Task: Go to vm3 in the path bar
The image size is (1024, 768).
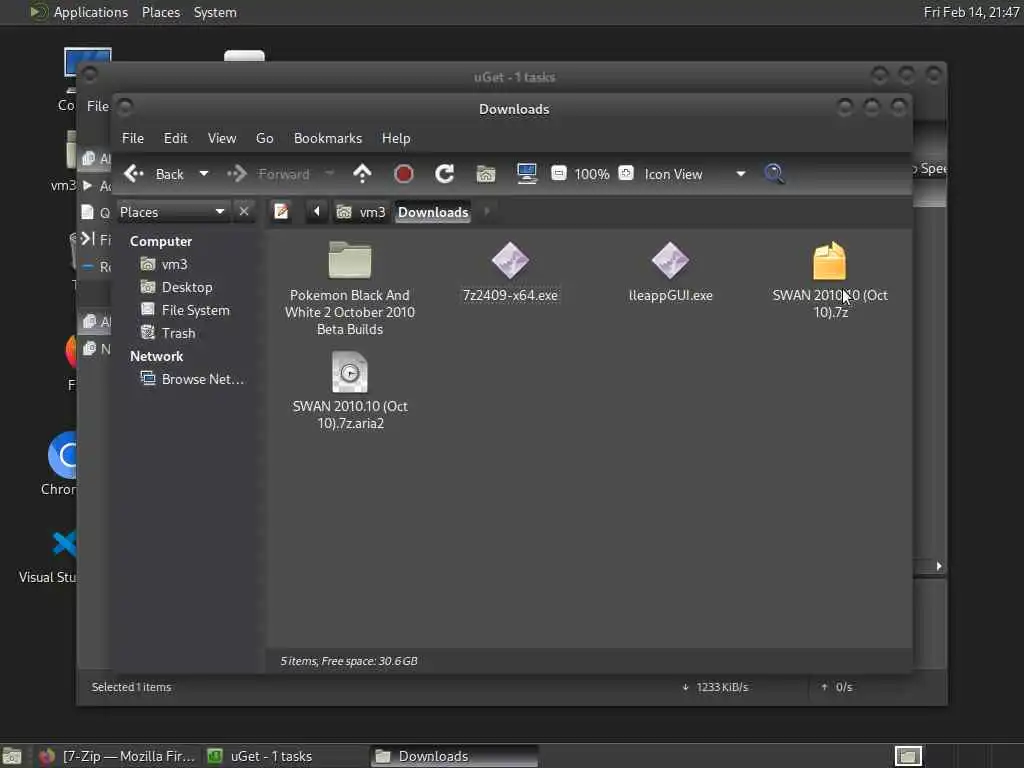Action: [361, 212]
